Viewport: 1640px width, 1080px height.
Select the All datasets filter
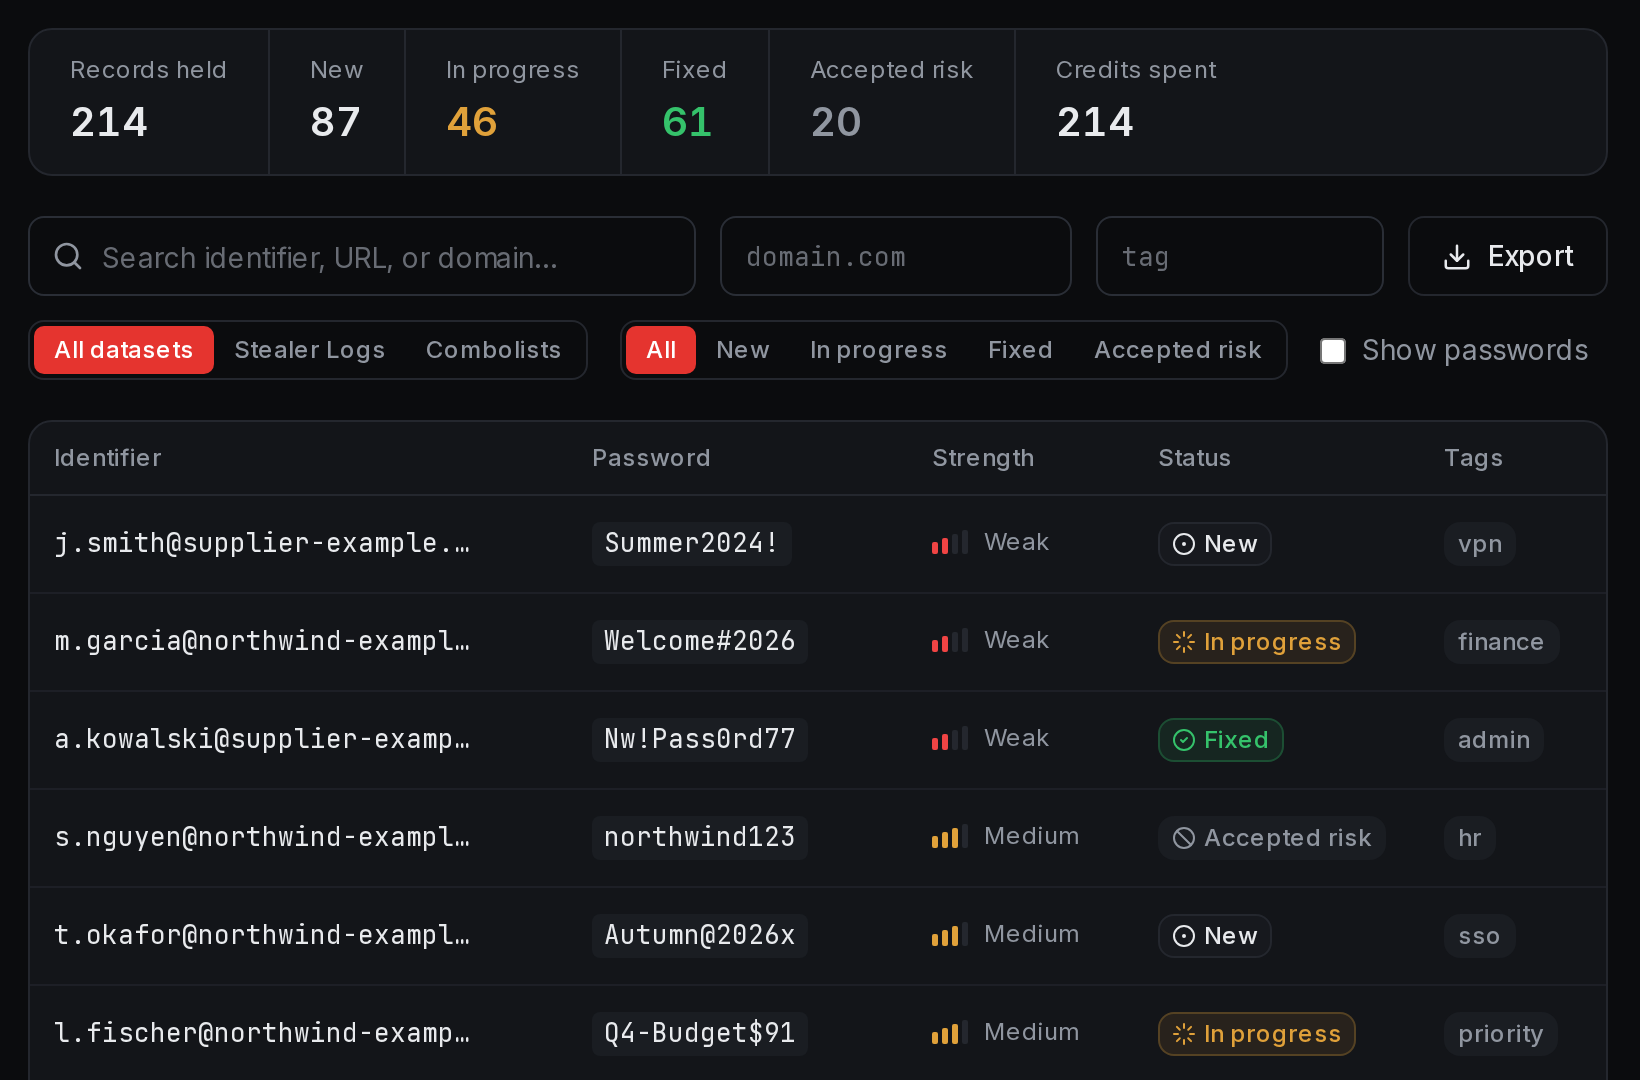[124, 350]
